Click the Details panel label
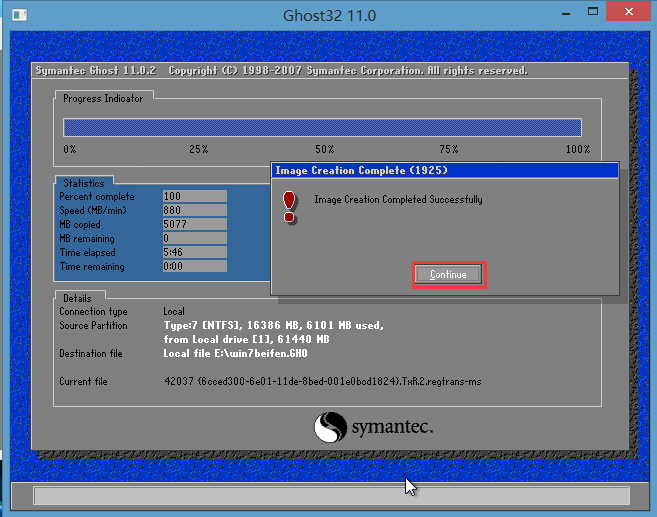The width and height of the screenshot is (657, 517). tap(77, 298)
